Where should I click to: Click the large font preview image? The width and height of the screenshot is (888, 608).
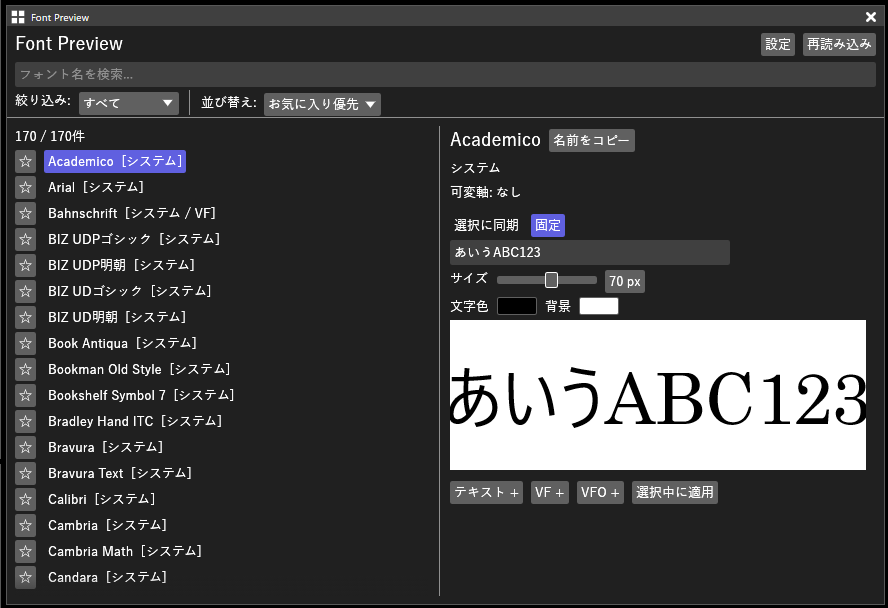pos(658,395)
